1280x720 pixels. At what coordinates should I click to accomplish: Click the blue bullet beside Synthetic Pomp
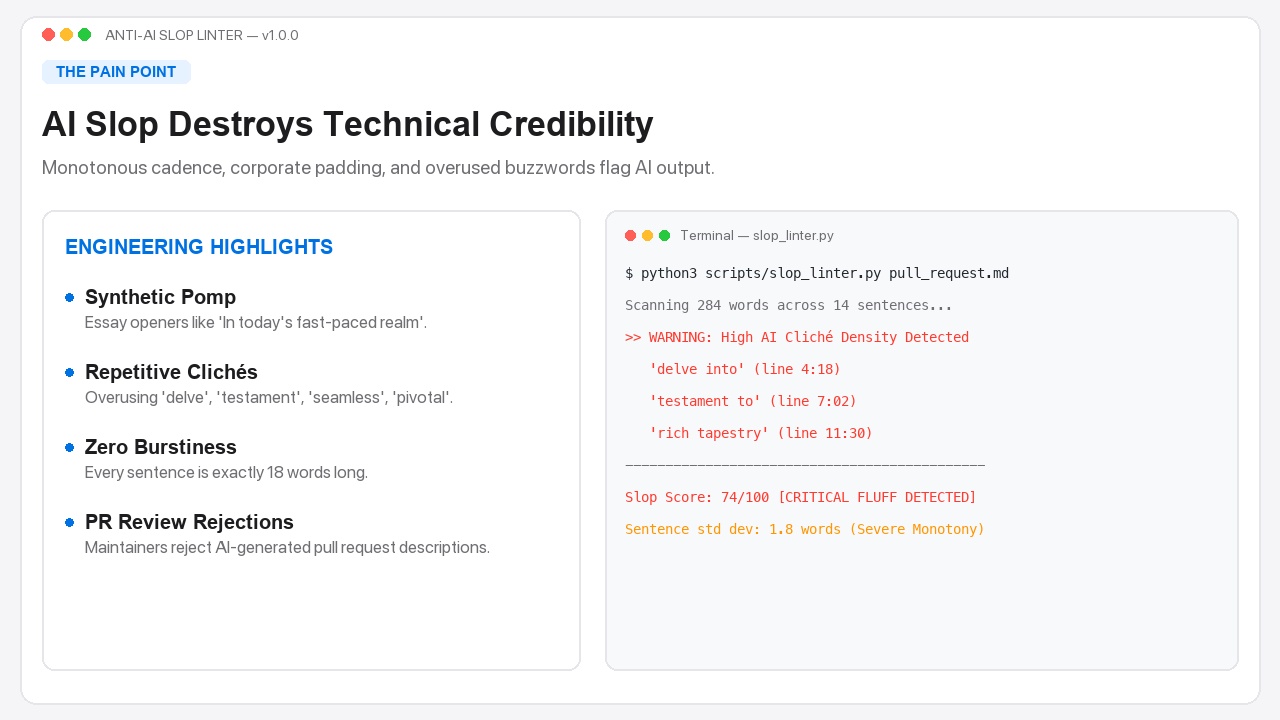70,297
